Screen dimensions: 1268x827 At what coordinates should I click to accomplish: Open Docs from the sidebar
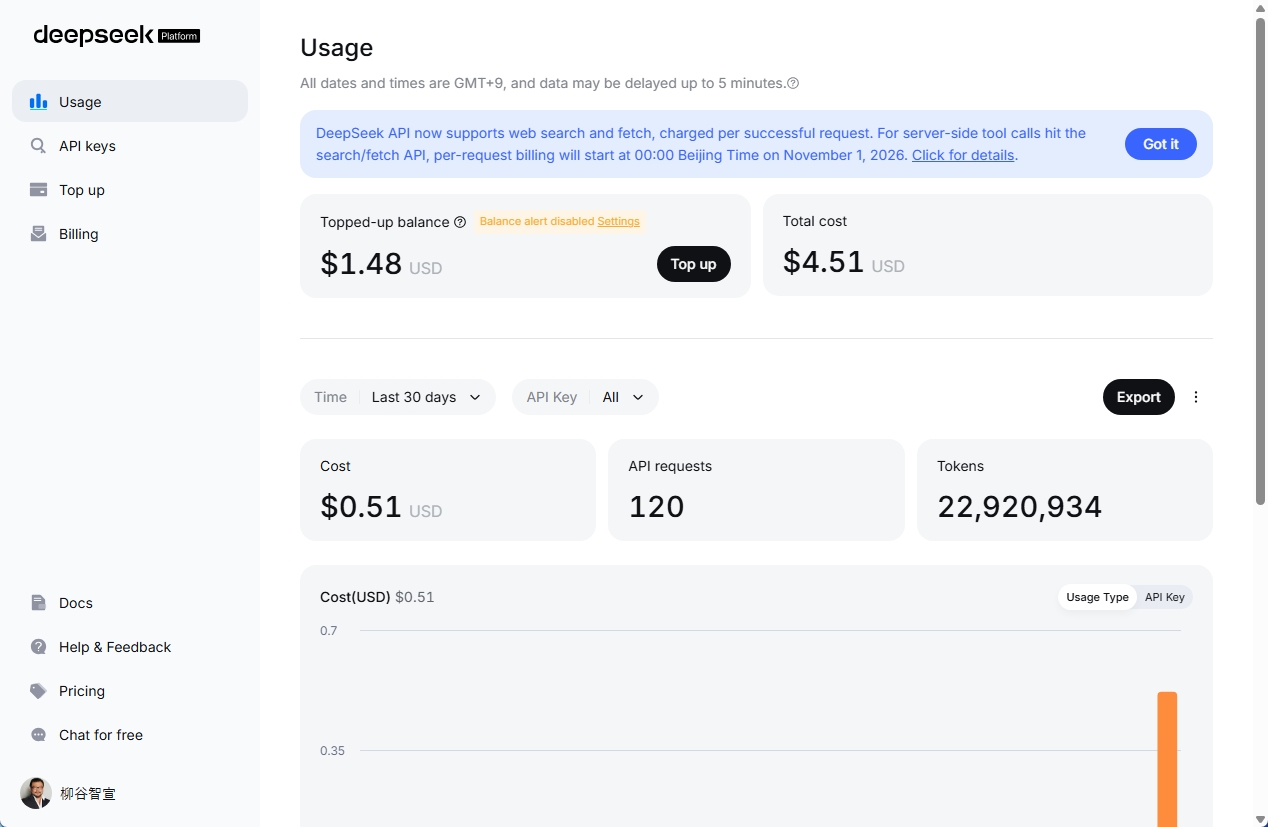pyautogui.click(x=130, y=603)
